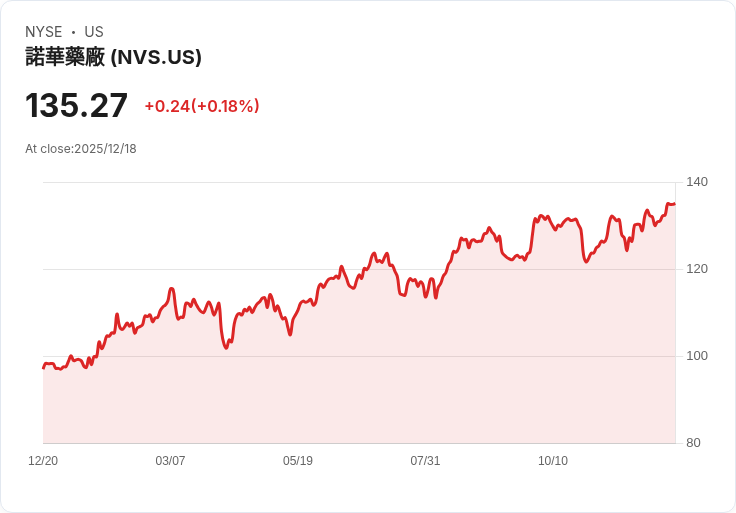Click the 10/10 date axis label
This screenshot has width=736, height=513.
(552, 461)
